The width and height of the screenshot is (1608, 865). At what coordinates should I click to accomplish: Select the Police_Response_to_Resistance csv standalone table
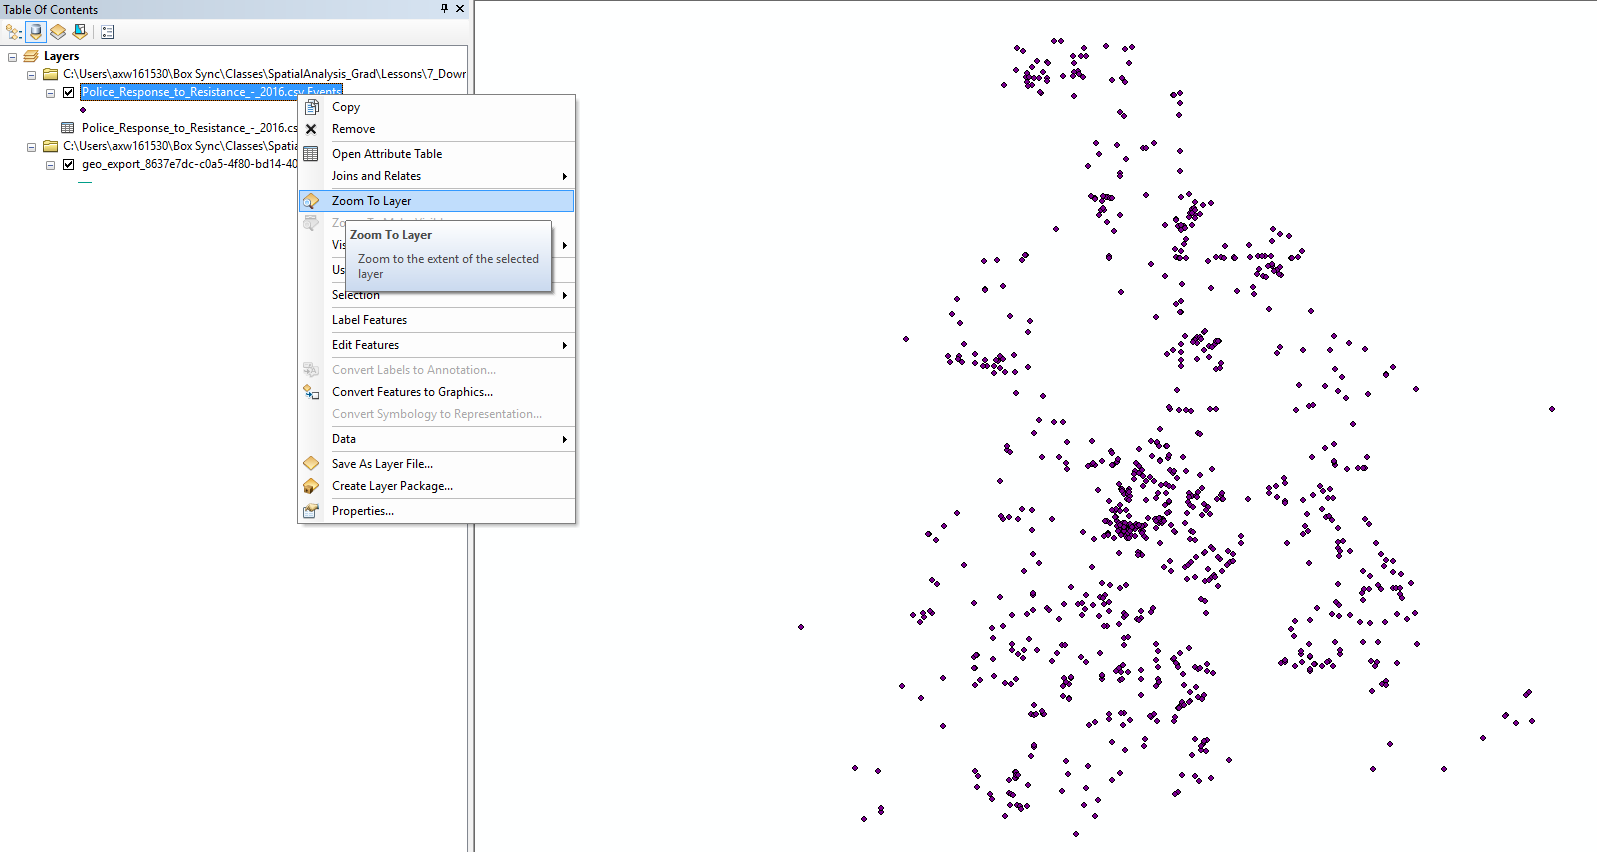click(x=189, y=128)
